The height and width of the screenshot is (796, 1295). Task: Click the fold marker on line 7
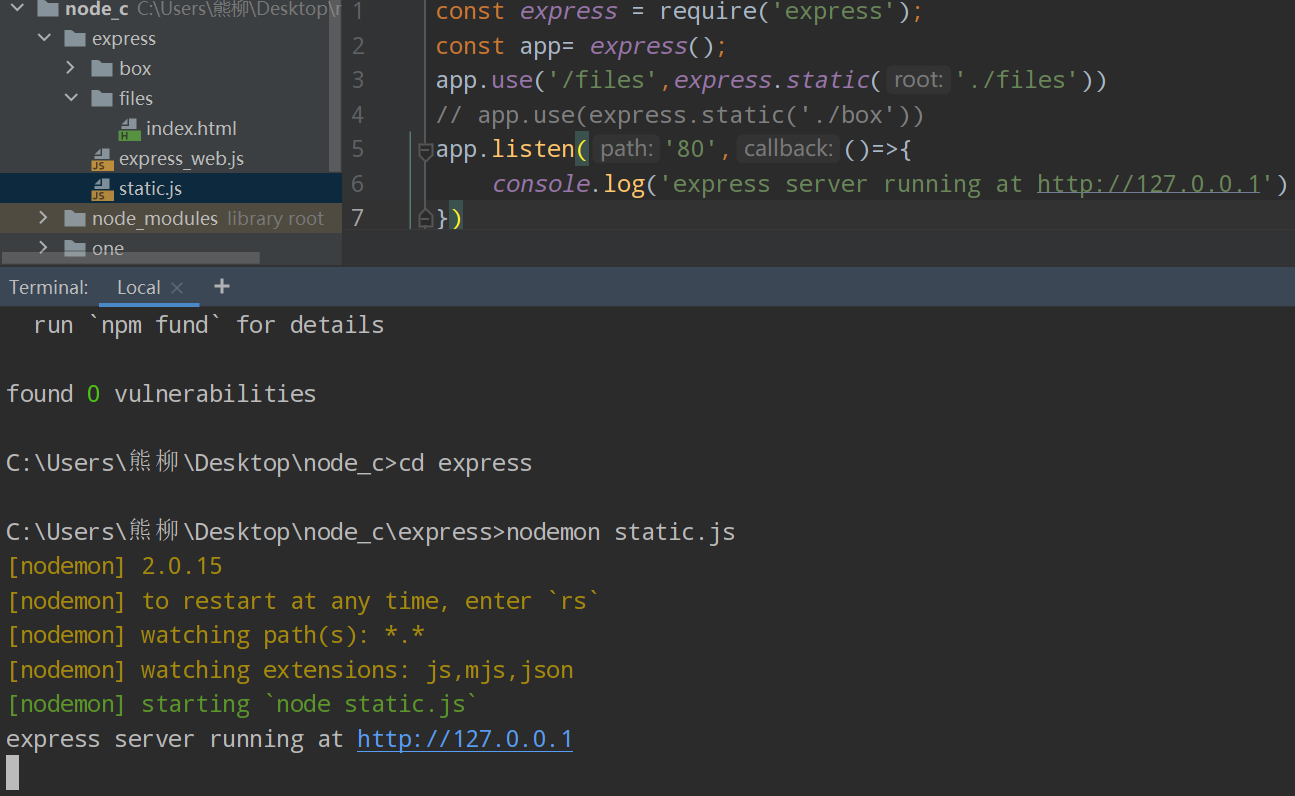[x=425, y=217]
